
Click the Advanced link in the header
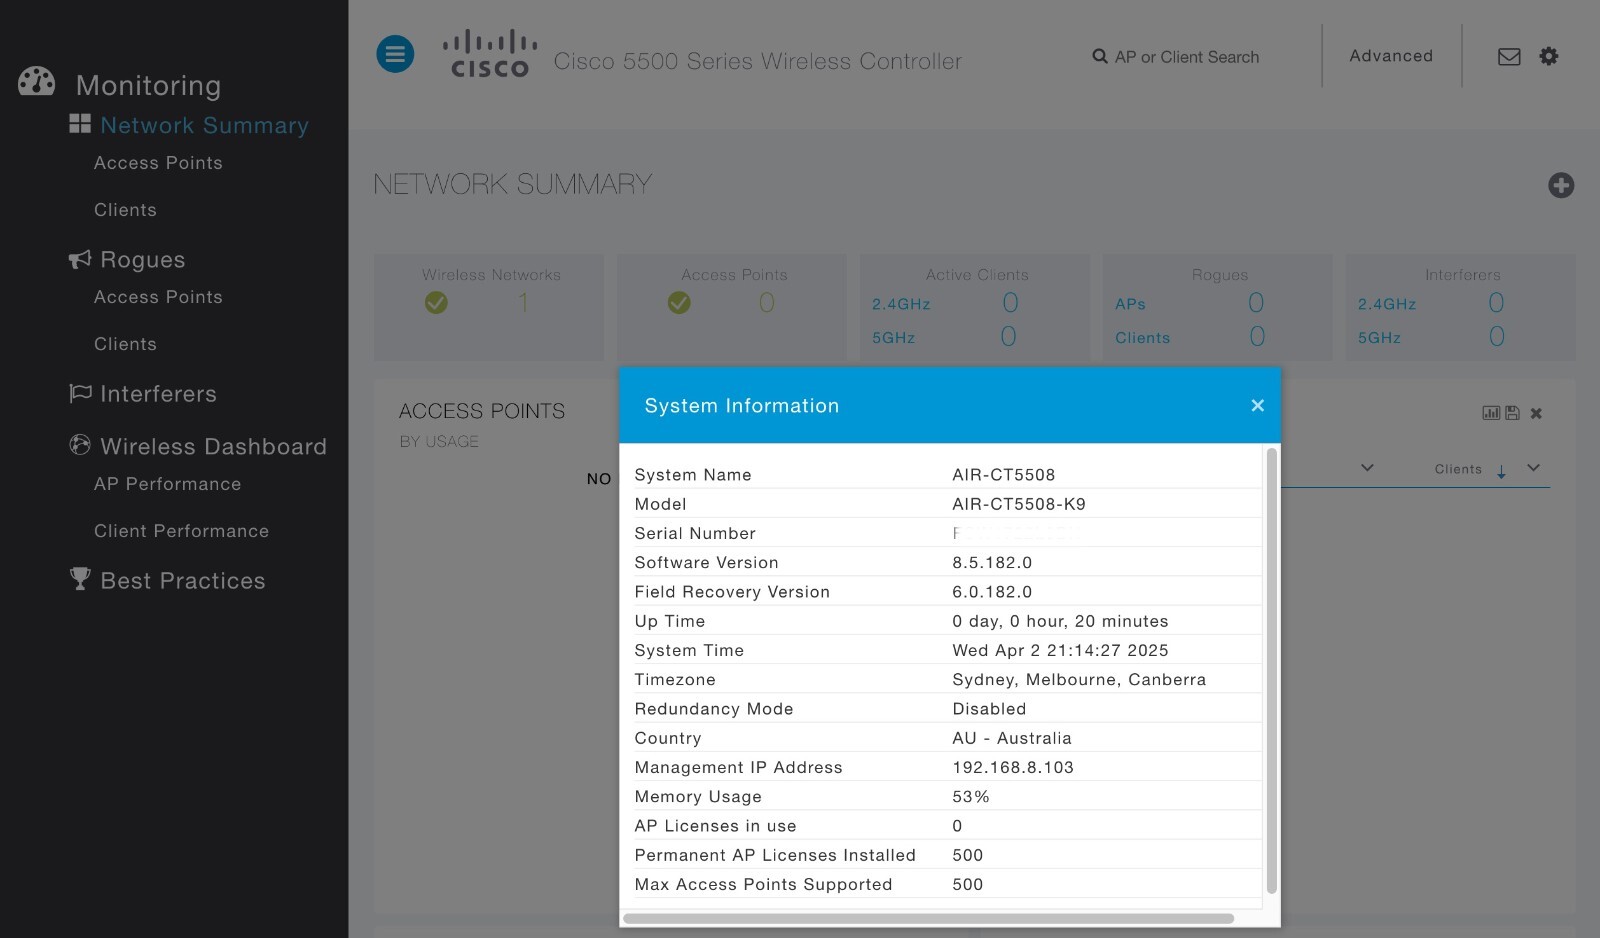pyautogui.click(x=1391, y=56)
